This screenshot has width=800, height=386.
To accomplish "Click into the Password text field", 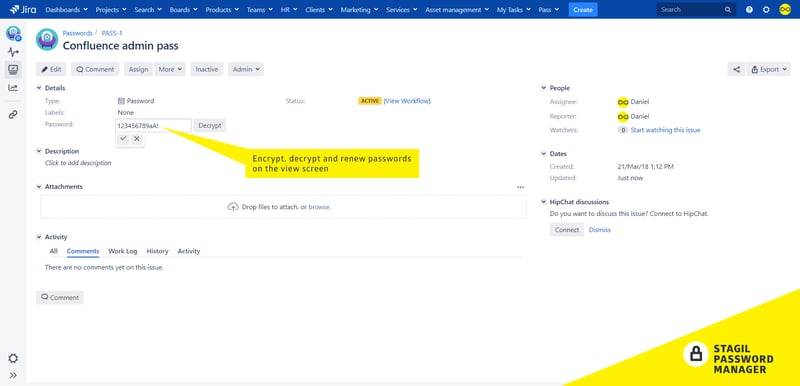I will (x=154, y=125).
